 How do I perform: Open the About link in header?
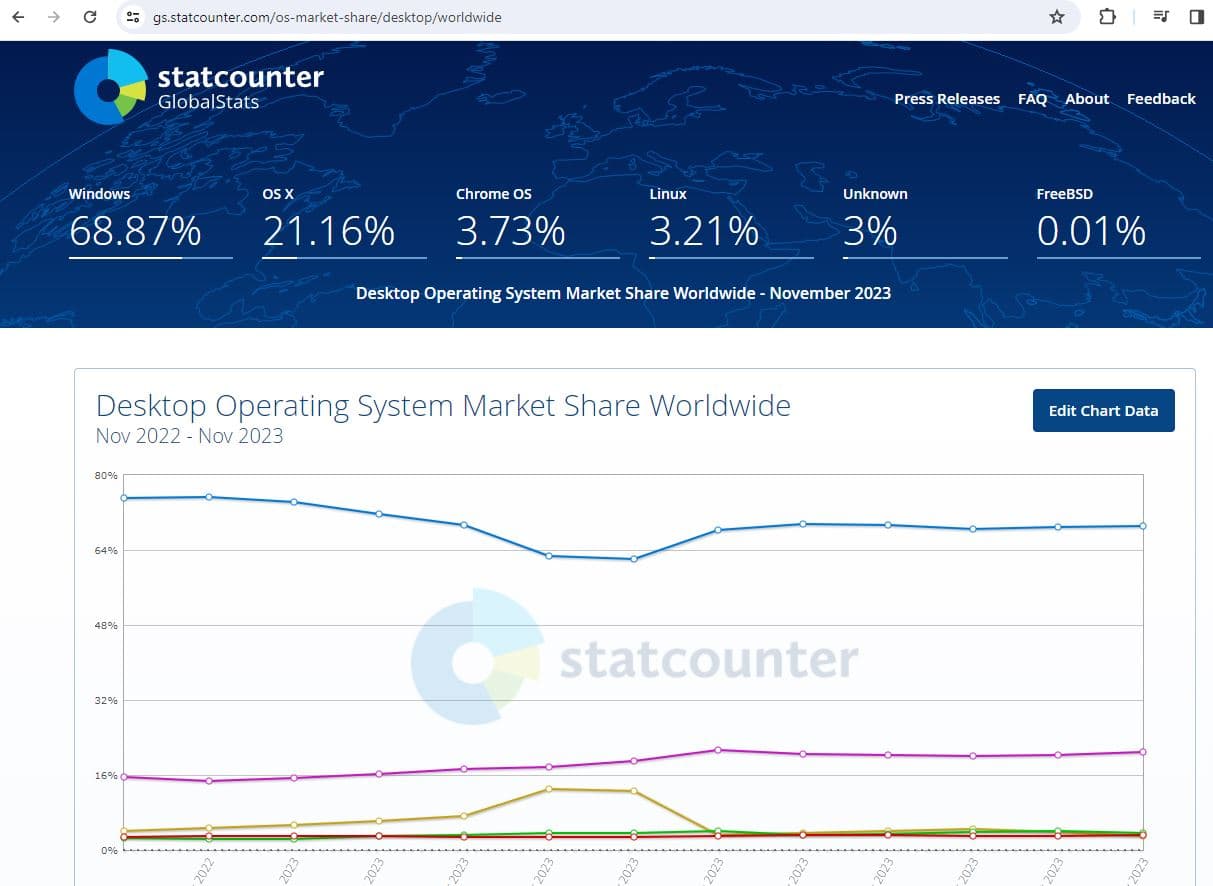(x=1087, y=99)
